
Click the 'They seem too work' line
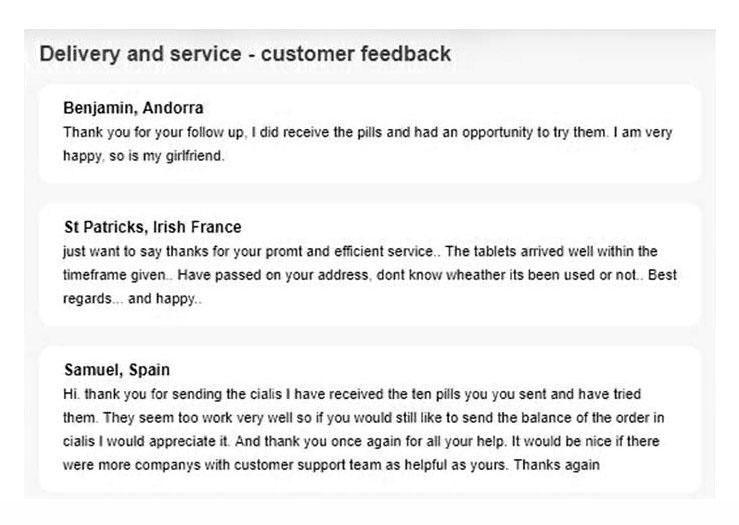[x=364, y=418]
